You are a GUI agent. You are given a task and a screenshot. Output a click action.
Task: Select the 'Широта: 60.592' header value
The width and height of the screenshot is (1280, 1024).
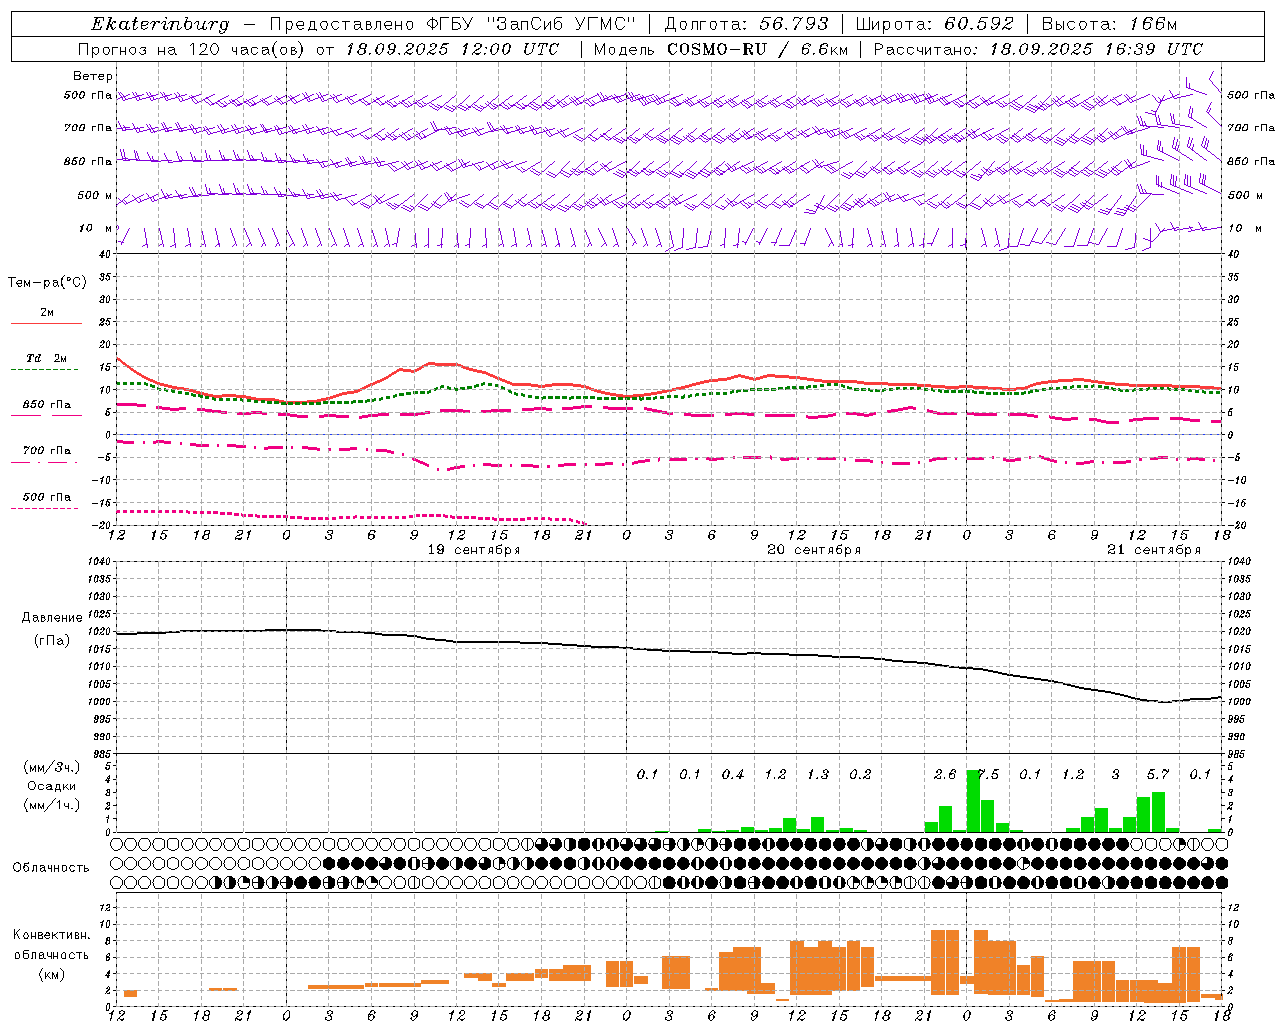click(934, 24)
